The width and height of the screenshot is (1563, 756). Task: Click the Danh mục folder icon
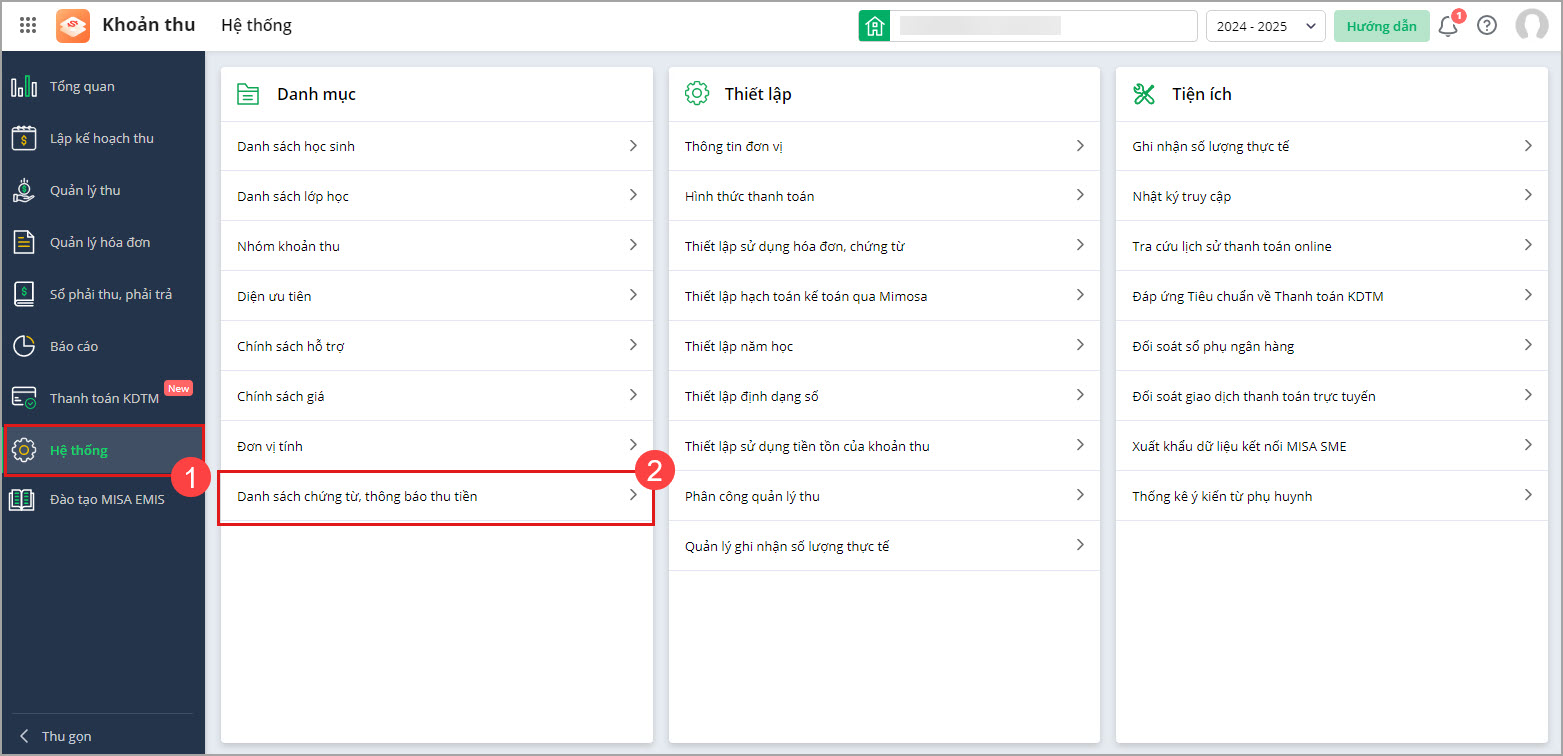click(x=248, y=95)
